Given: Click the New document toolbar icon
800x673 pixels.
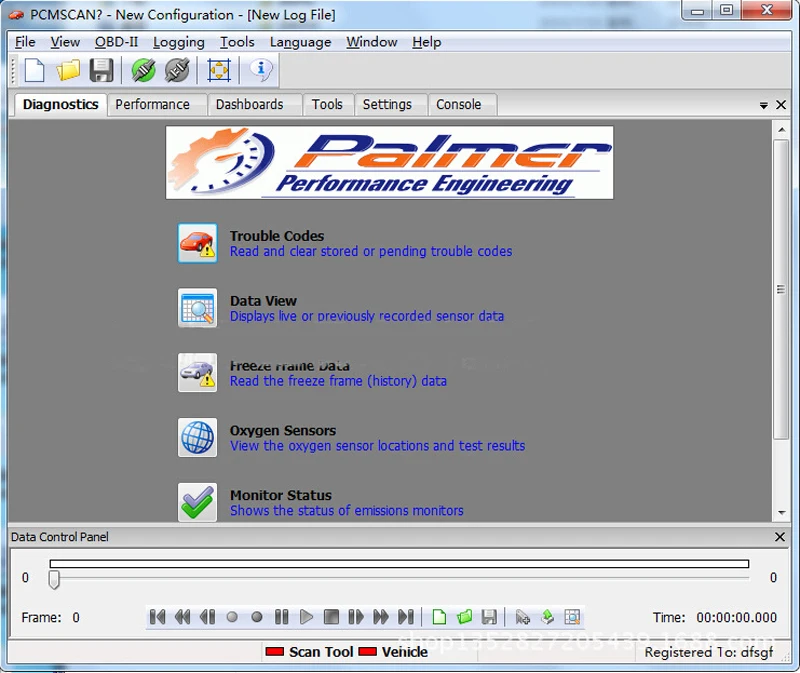Looking at the screenshot, I should (35, 70).
